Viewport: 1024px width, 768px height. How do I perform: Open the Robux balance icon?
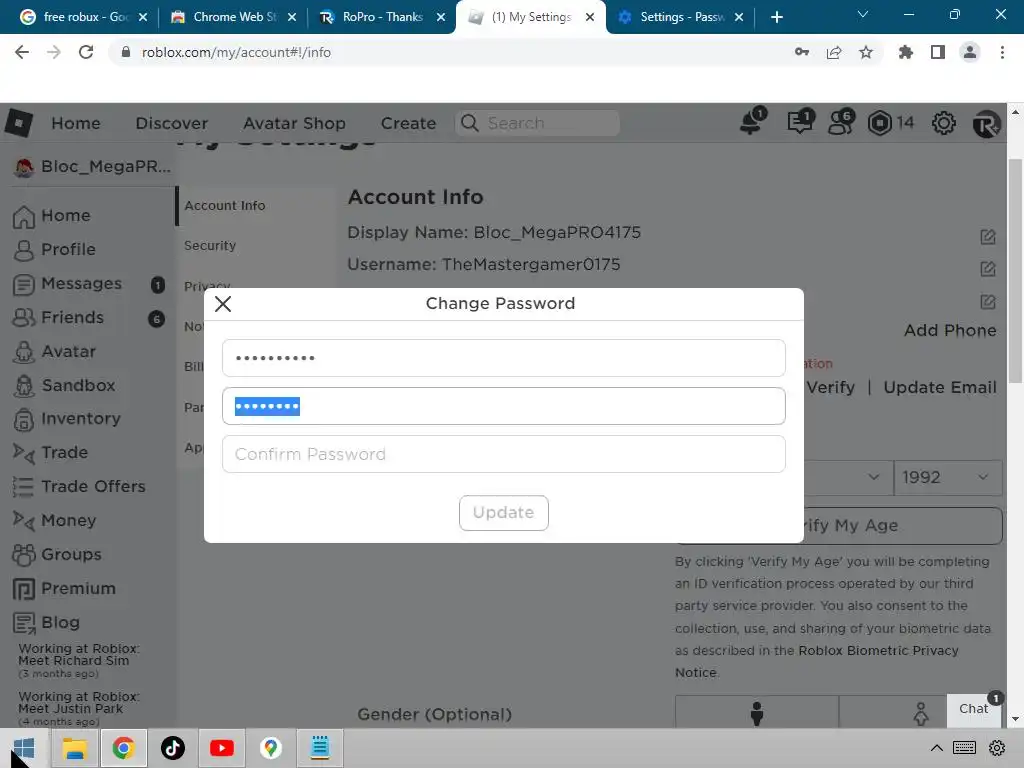pos(880,123)
